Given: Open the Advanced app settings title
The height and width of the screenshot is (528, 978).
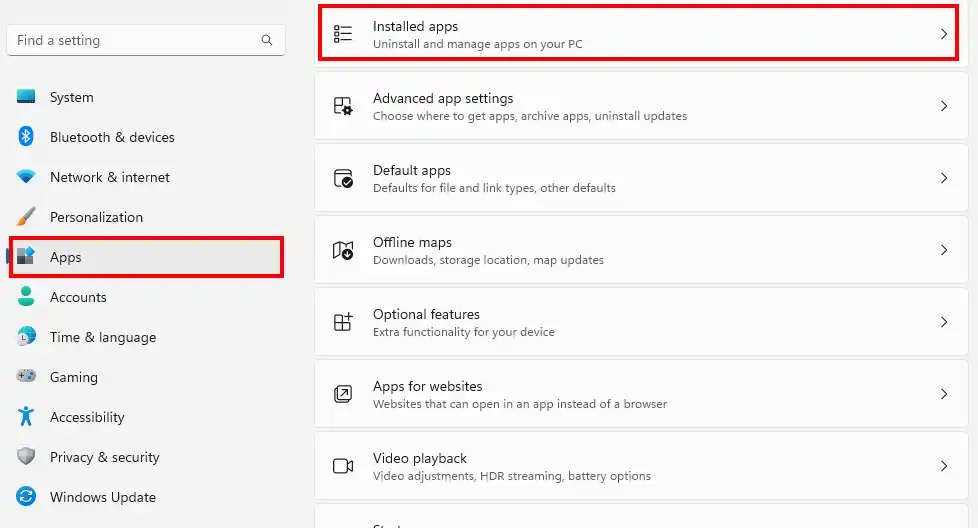Looking at the screenshot, I should click(443, 98).
